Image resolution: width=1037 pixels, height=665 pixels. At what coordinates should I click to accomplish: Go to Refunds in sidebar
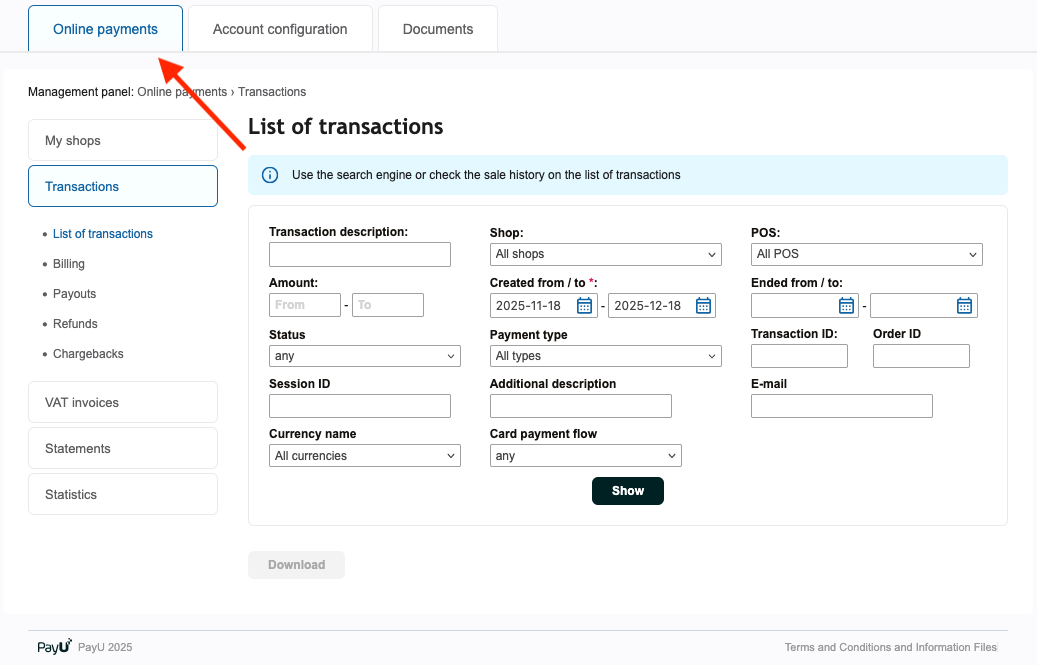pos(75,324)
